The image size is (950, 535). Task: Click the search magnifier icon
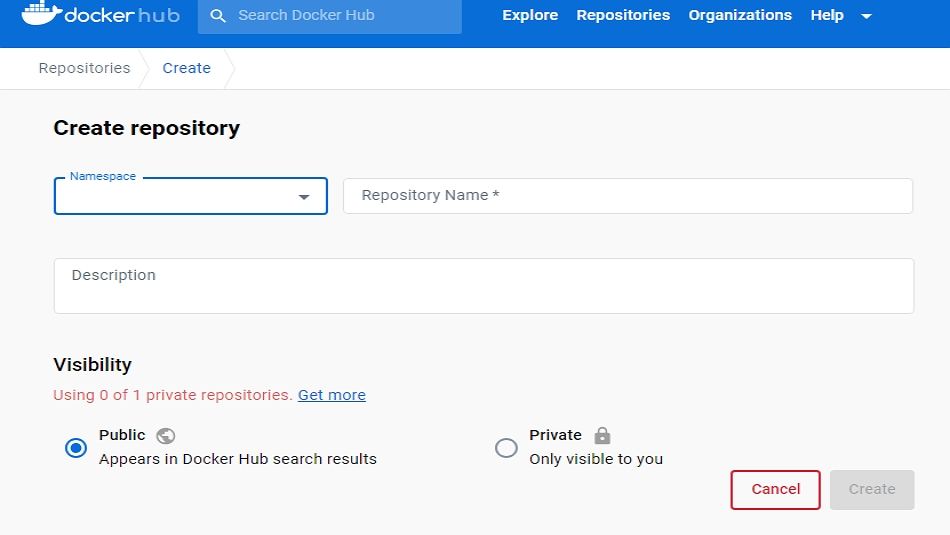coord(218,16)
